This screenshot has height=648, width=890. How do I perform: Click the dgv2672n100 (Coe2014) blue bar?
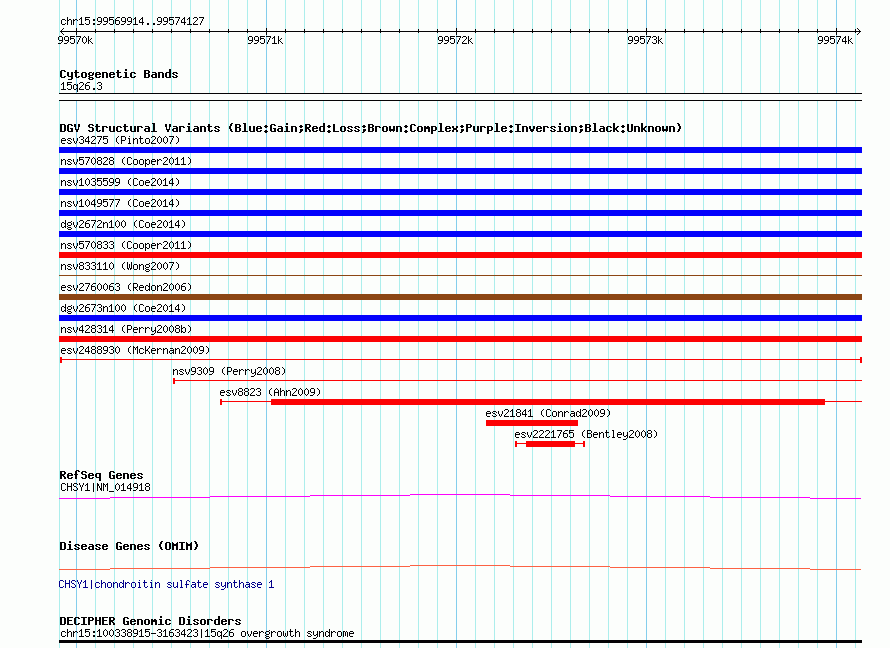pos(460,234)
